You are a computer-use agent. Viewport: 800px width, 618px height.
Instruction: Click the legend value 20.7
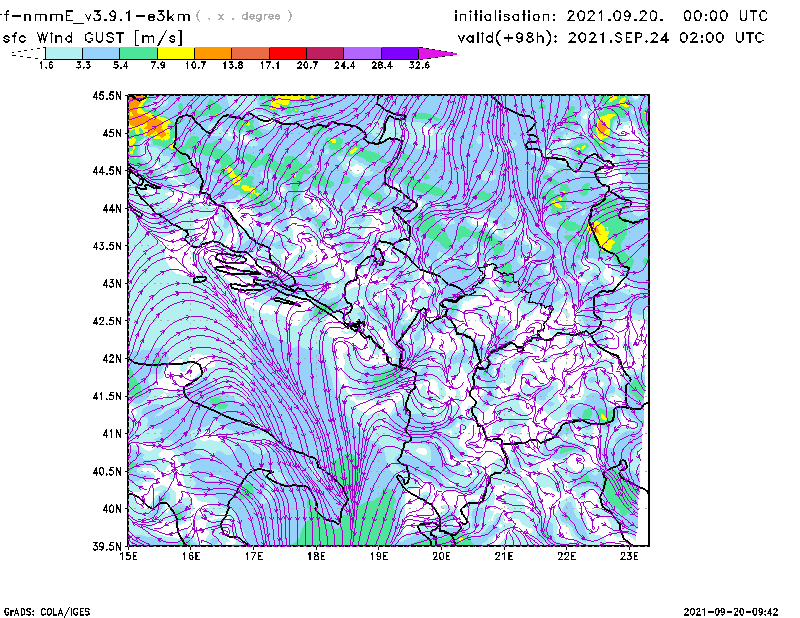point(307,65)
